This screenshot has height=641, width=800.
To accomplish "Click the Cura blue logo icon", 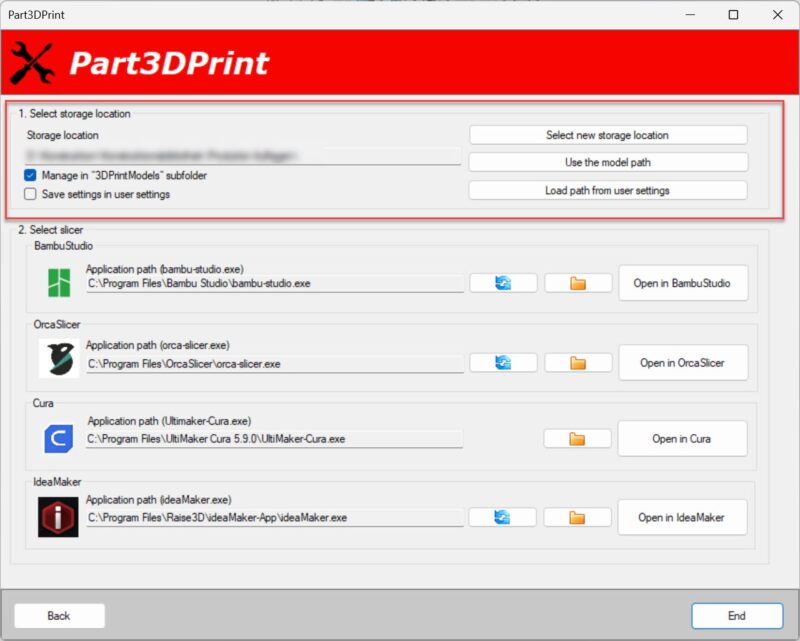I will click(x=59, y=439).
